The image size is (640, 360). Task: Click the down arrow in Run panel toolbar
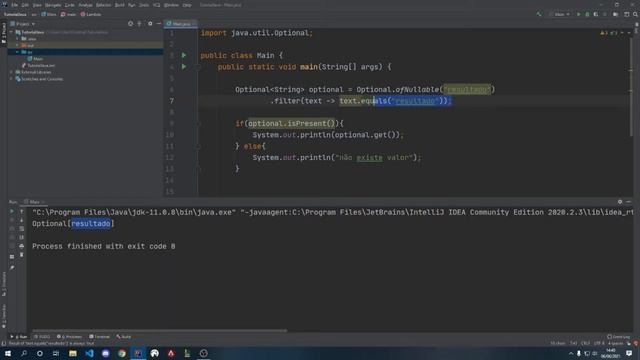pyautogui.click(x=22, y=220)
